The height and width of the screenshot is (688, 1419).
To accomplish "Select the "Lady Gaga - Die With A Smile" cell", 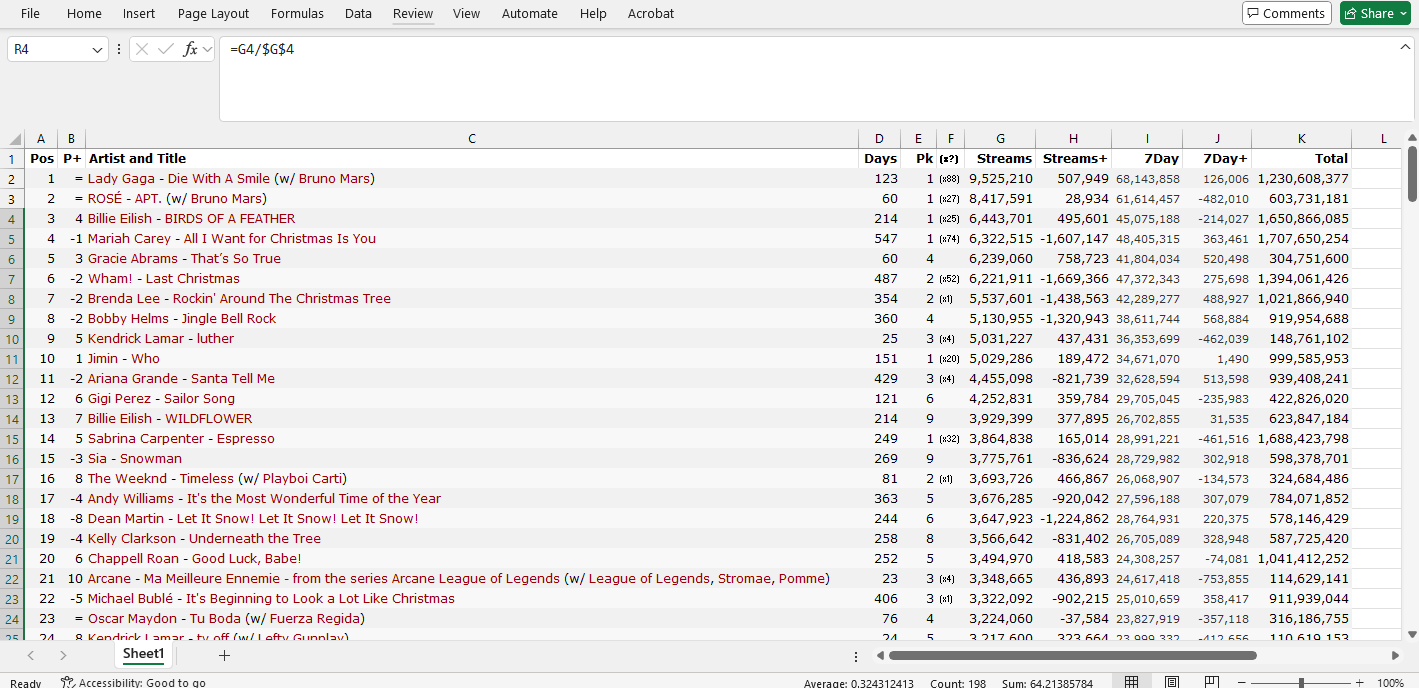I will tap(472, 179).
